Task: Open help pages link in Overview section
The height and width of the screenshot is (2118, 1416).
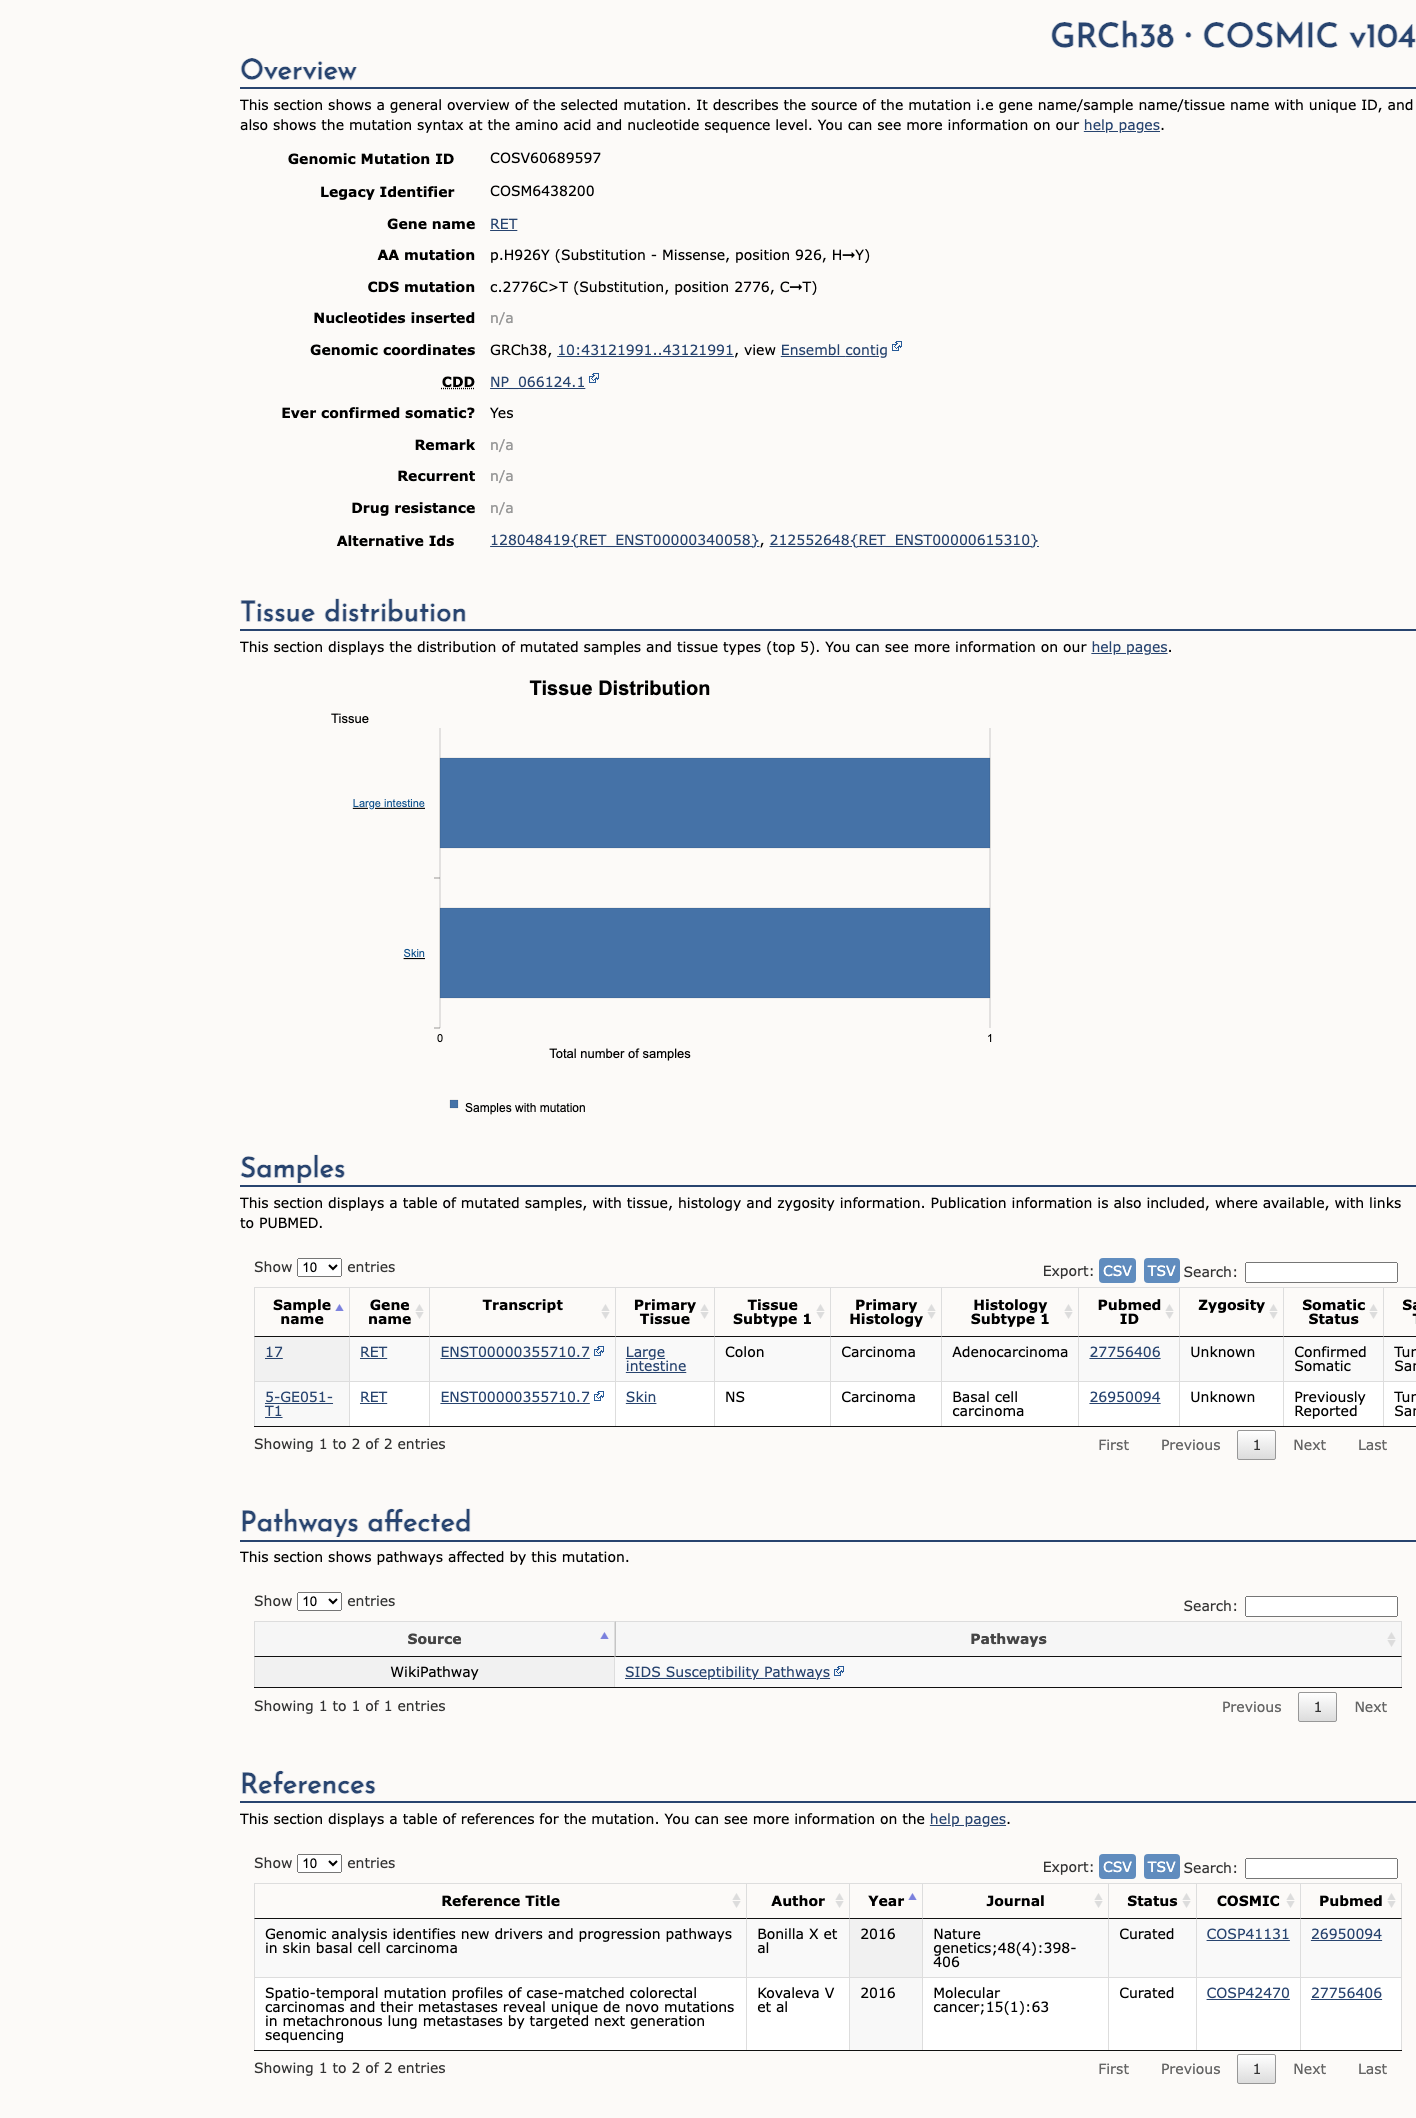Action: point(1122,125)
